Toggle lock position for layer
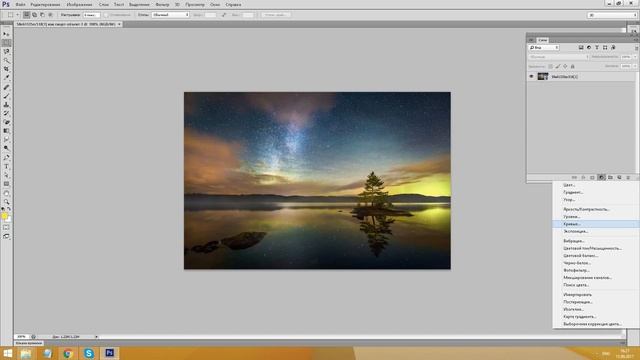The width and height of the screenshot is (640, 360). click(x=565, y=66)
